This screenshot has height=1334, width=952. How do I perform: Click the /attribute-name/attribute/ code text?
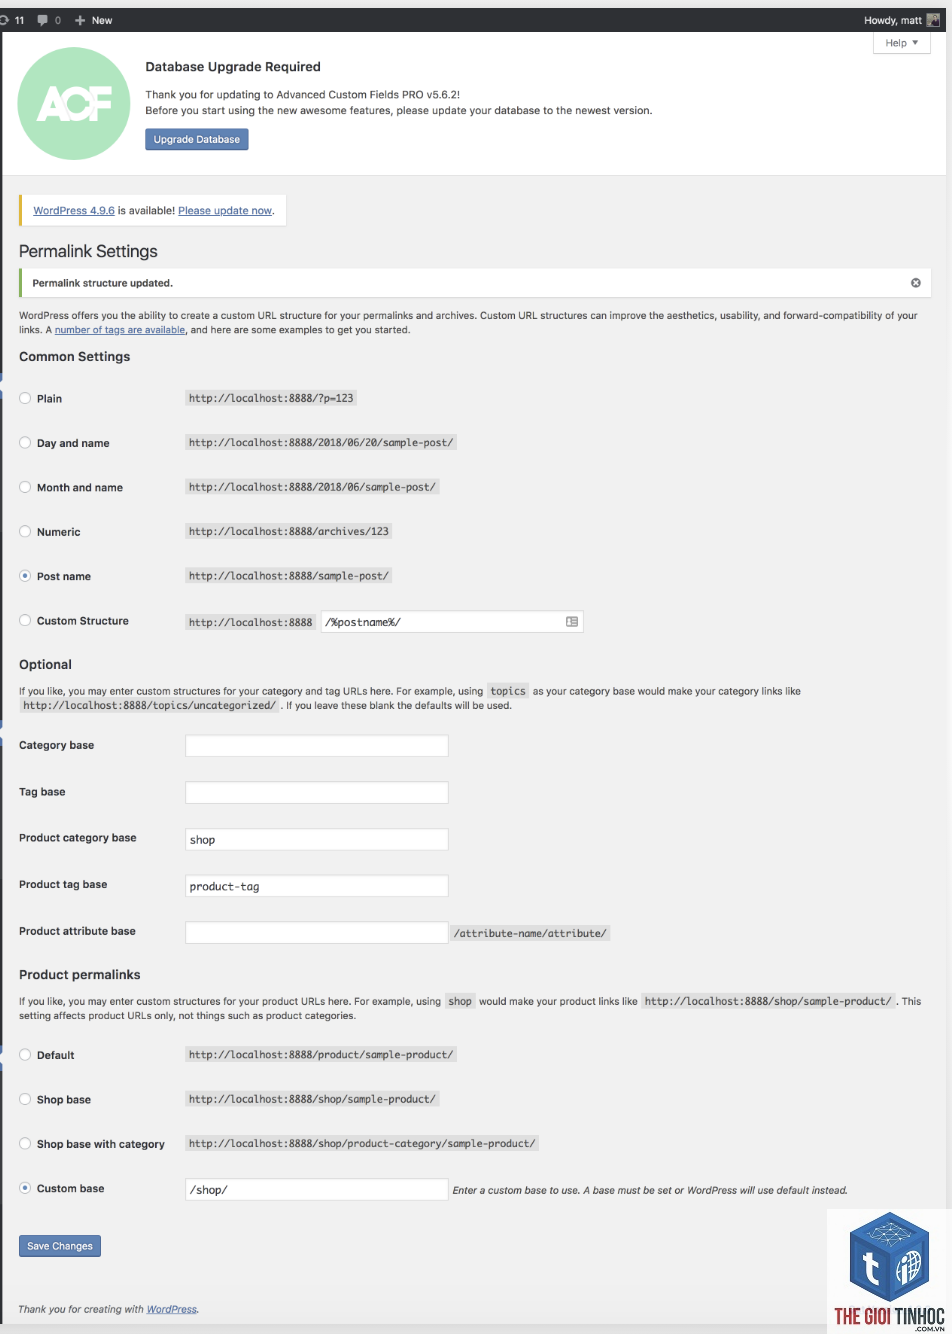pos(530,933)
